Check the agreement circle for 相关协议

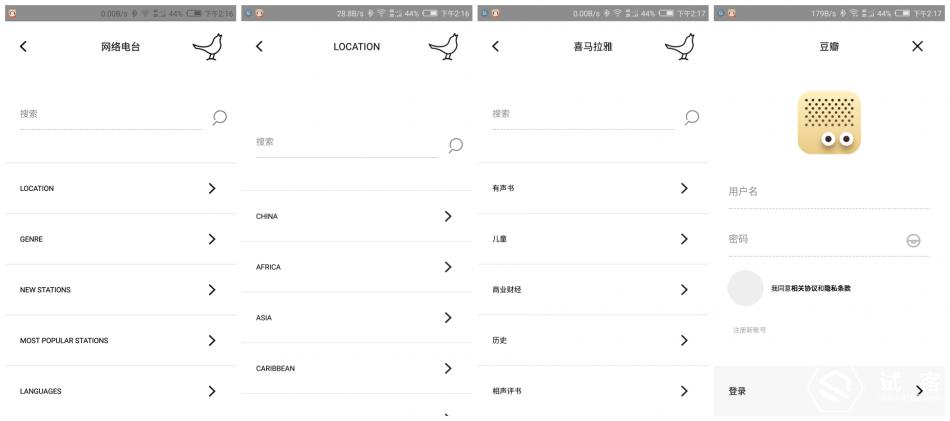pos(745,288)
